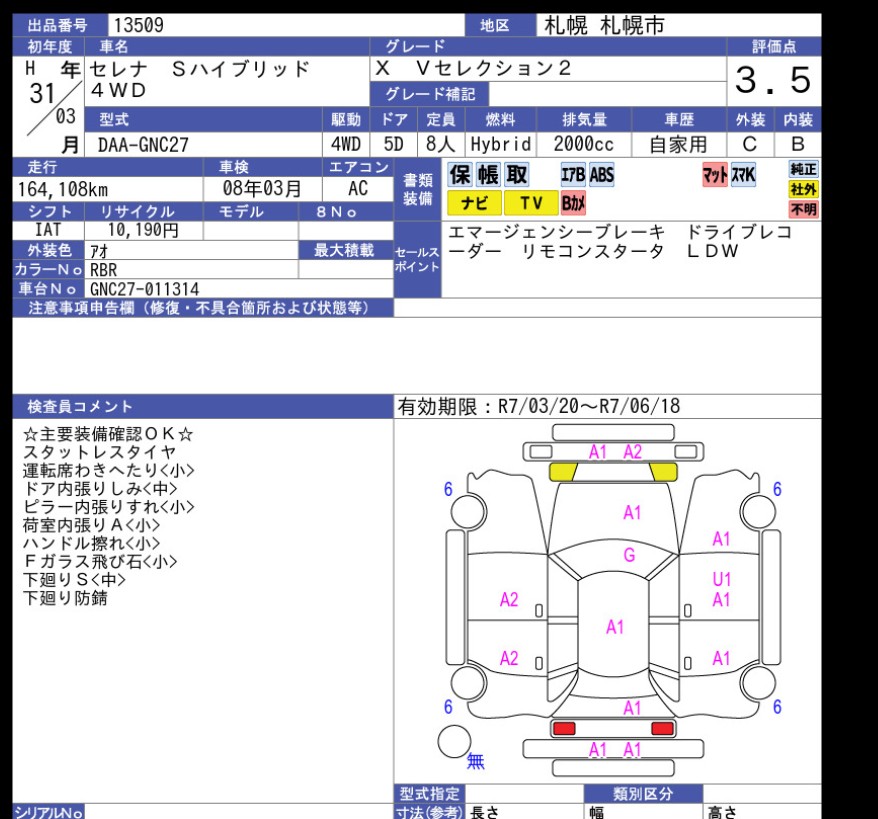Click the car name セレナ Sハイブリッド
The height and width of the screenshot is (819, 878).
200,69
